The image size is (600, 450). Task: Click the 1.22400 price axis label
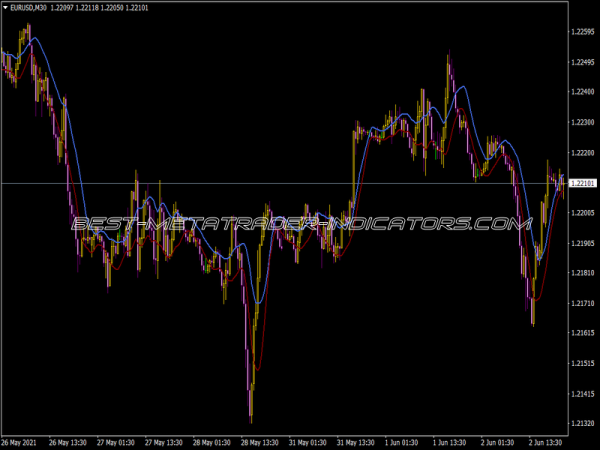[581, 92]
